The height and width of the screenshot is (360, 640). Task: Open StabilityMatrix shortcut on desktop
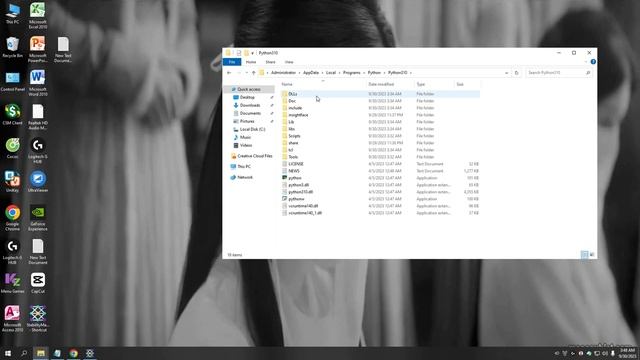click(x=38, y=318)
